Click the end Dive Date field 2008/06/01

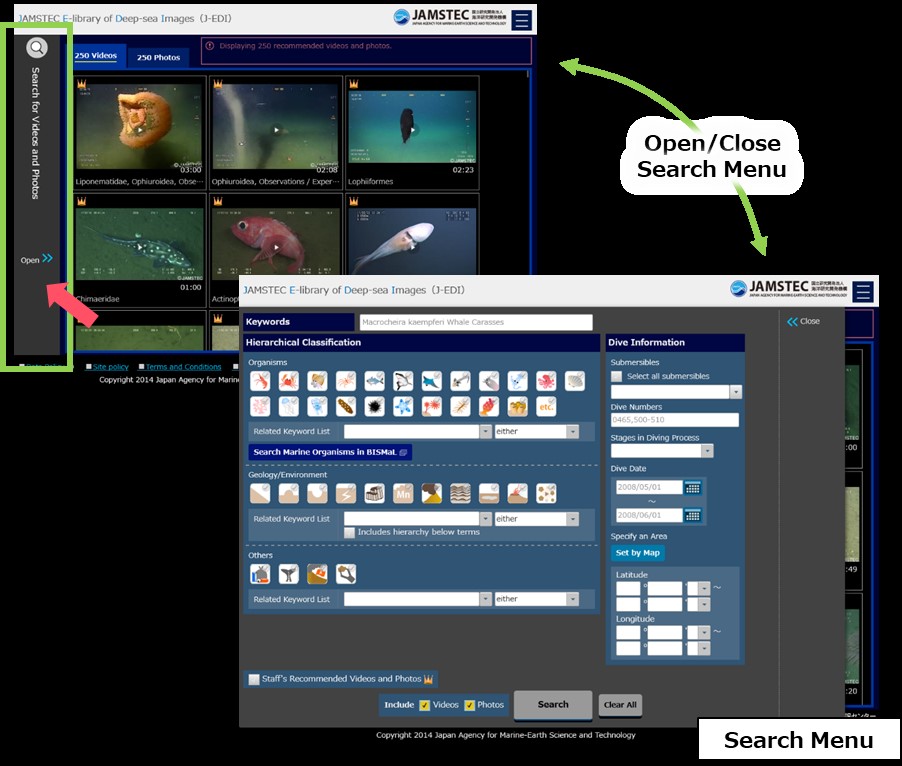point(649,515)
